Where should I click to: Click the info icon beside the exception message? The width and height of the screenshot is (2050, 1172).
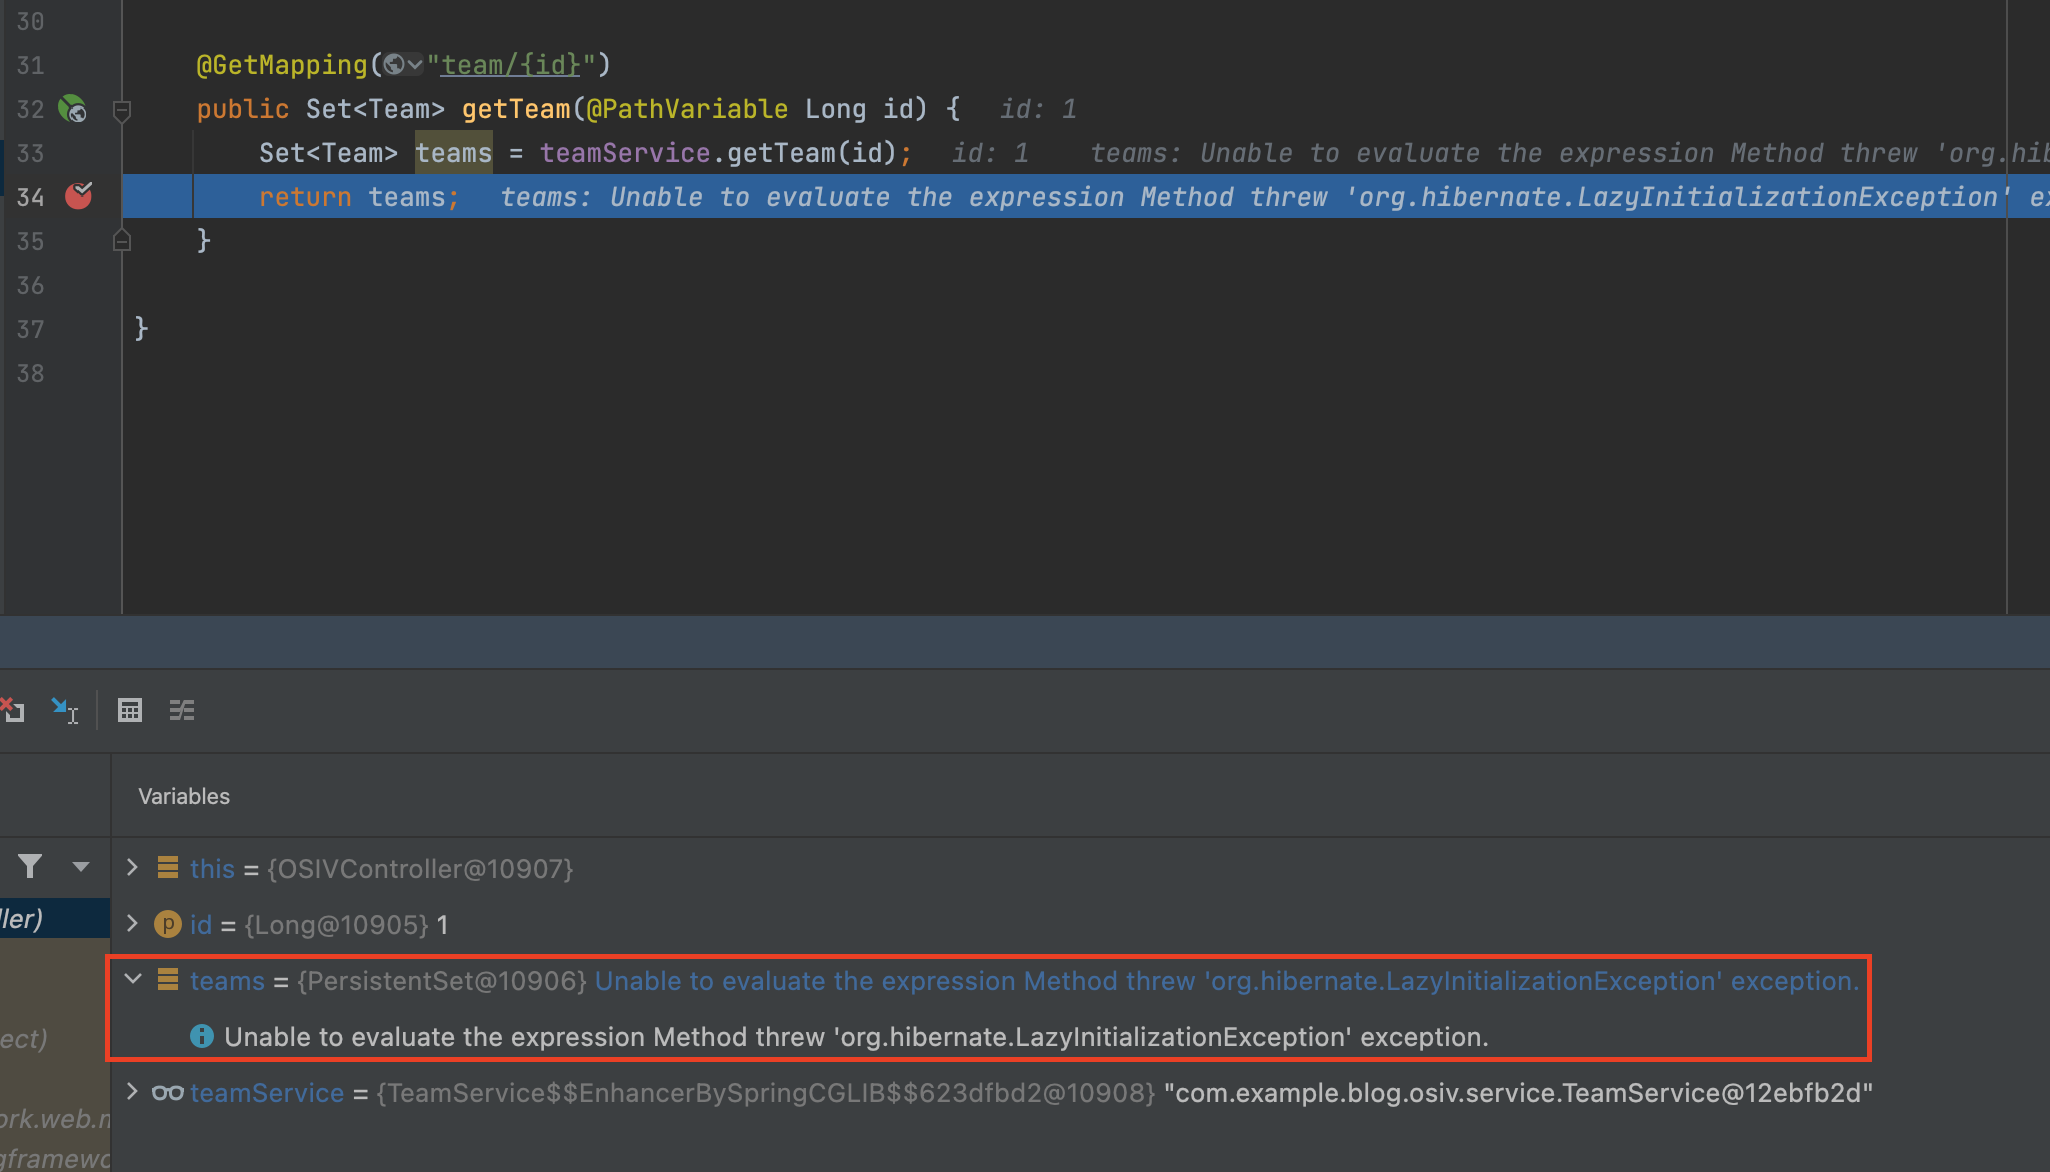point(201,1036)
